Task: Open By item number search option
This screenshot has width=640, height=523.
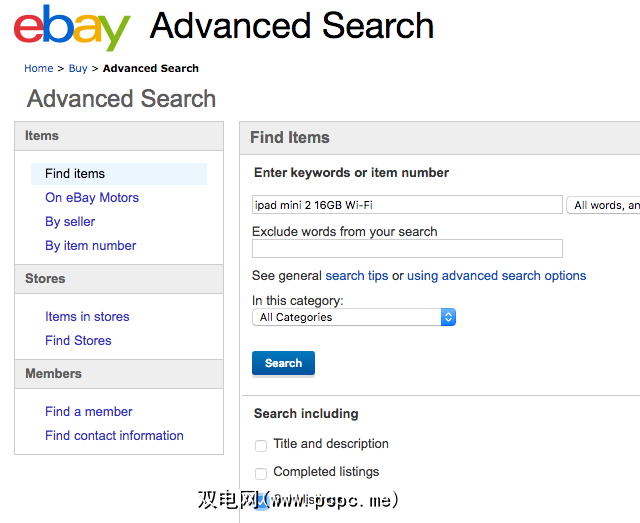Action: point(90,246)
